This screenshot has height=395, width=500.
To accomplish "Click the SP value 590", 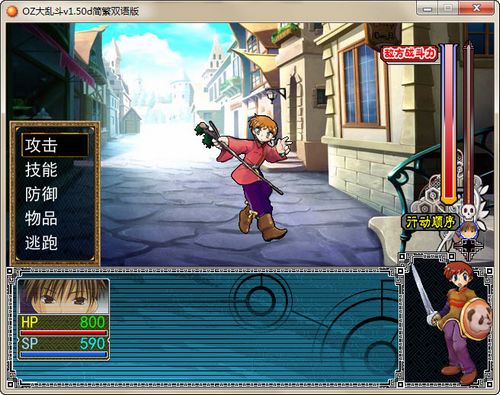I will click(x=92, y=344).
